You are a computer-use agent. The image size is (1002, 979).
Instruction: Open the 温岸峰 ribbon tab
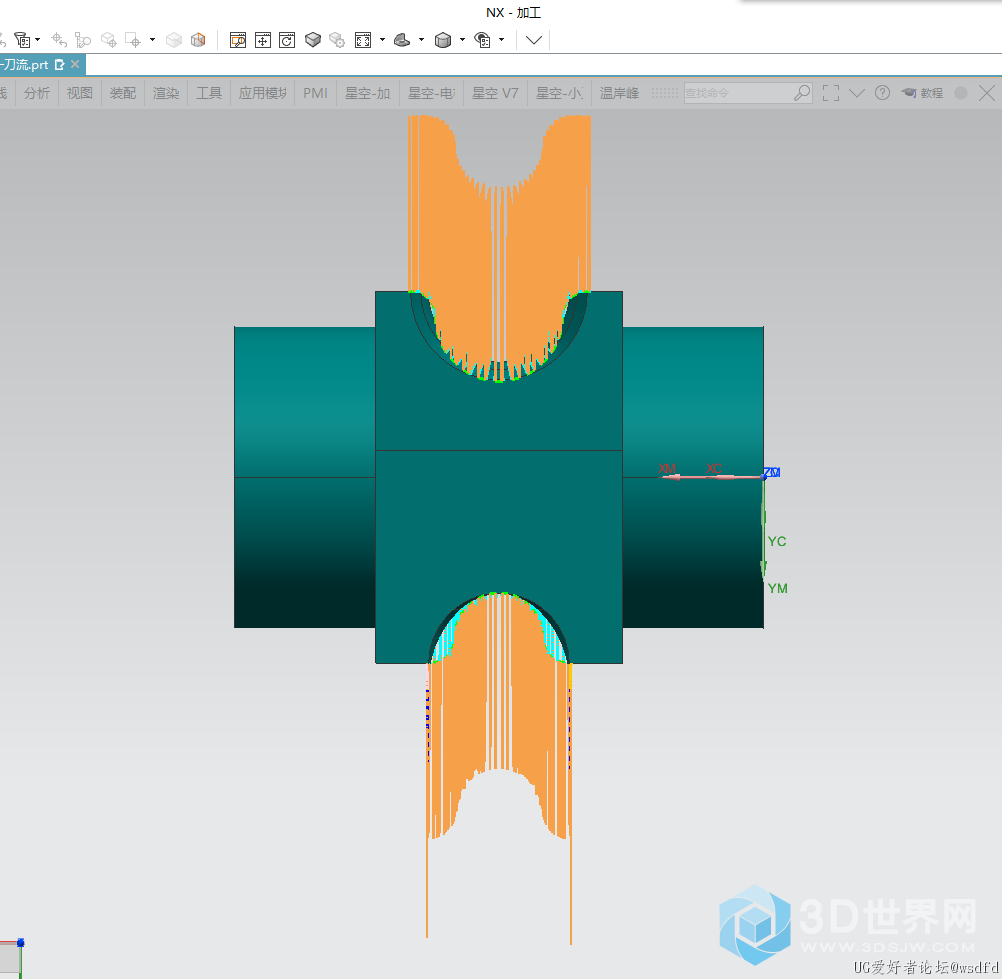coord(619,93)
